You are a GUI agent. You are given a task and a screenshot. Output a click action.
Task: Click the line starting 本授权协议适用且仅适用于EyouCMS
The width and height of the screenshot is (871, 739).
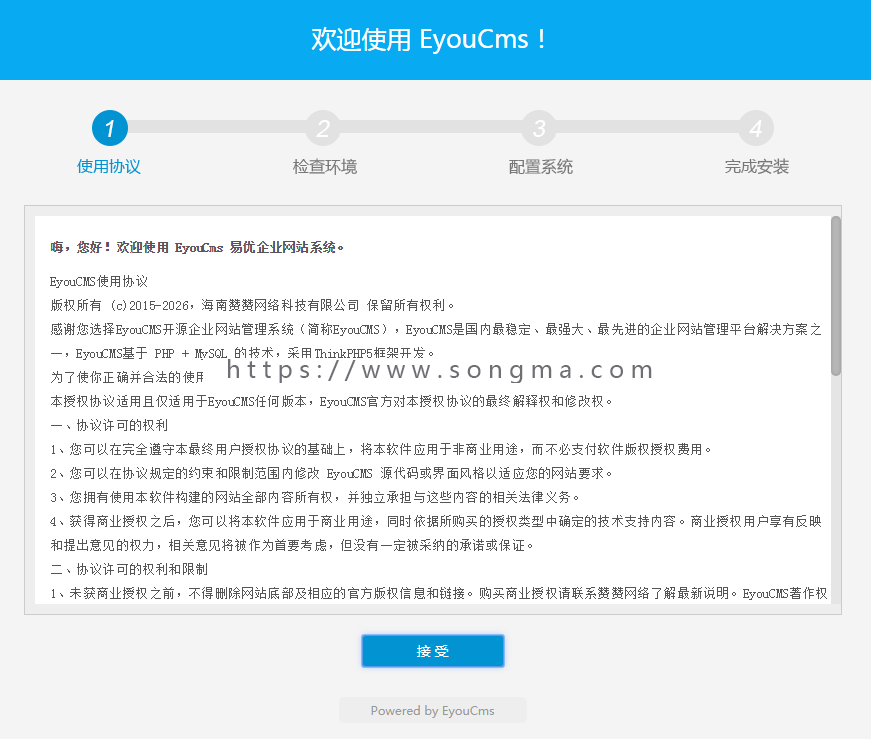[331, 402]
